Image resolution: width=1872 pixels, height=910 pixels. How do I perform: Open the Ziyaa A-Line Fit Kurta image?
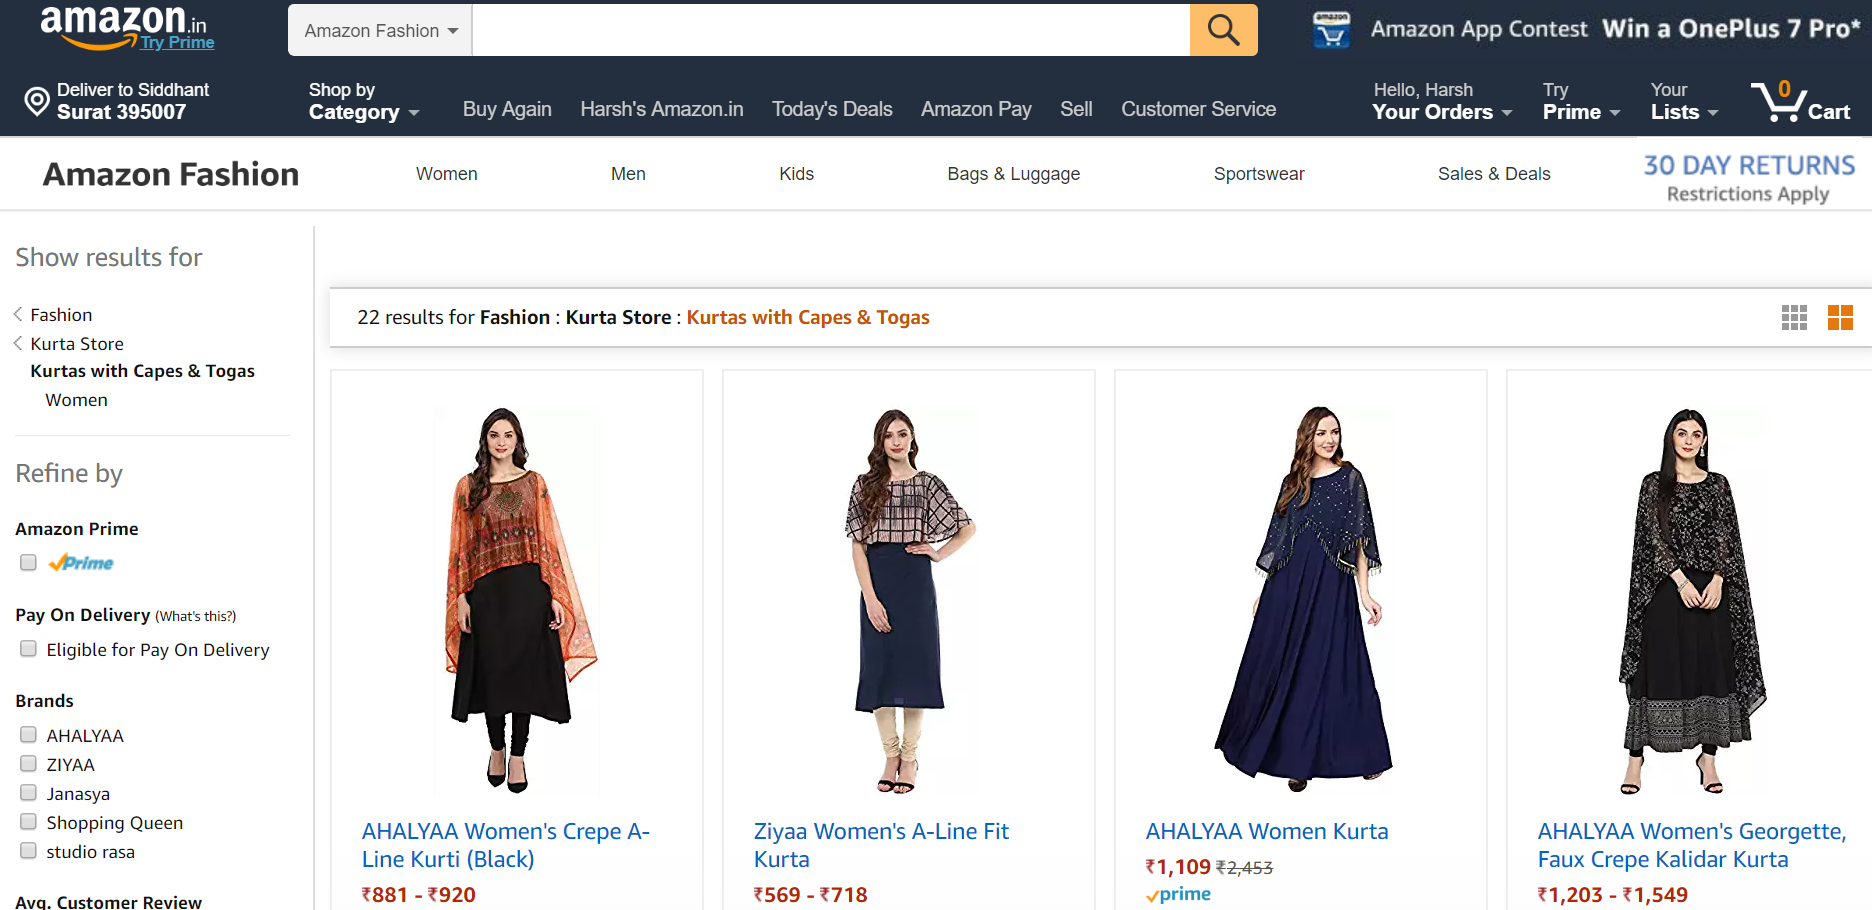tap(908, 600)
